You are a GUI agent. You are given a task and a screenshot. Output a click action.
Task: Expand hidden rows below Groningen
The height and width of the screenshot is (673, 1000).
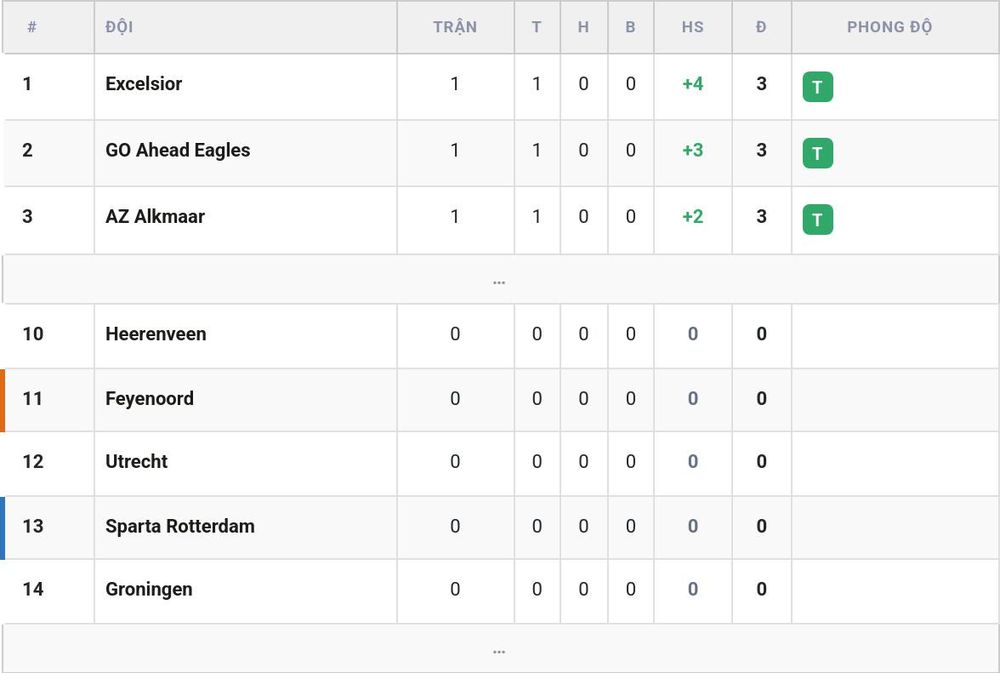click(x=499, y=649)
